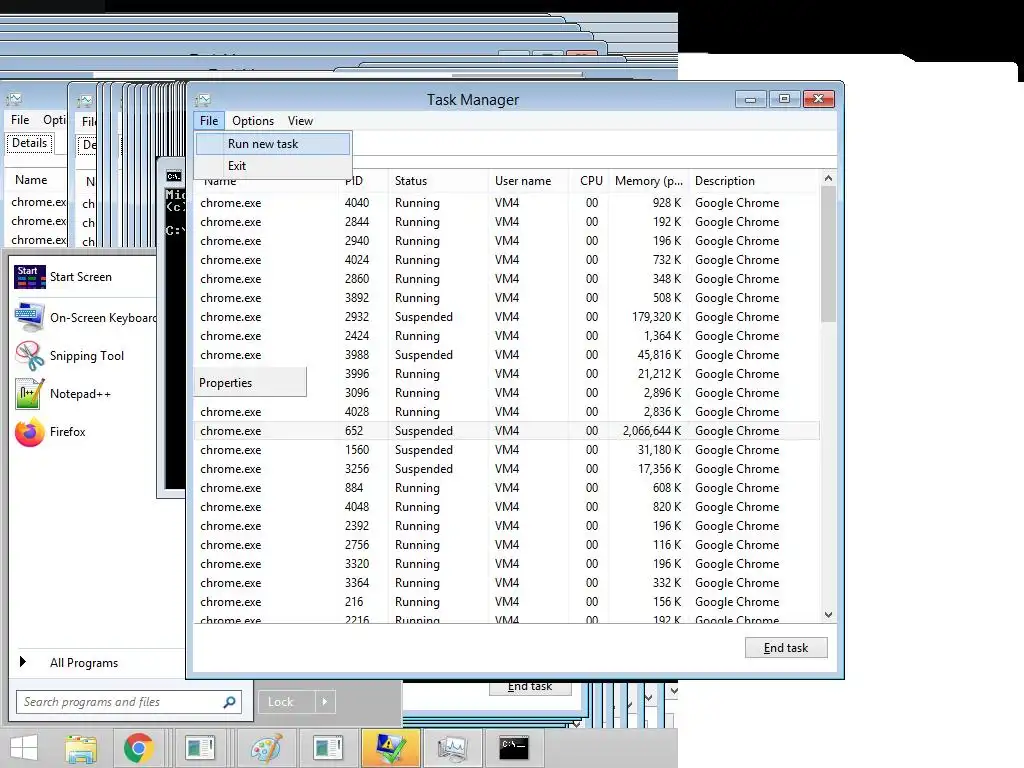Image resolution: width=1024 pixels, height=768 pixels.
Task: Select chrome.exe process with PID 3364
Action: (506, 583)
